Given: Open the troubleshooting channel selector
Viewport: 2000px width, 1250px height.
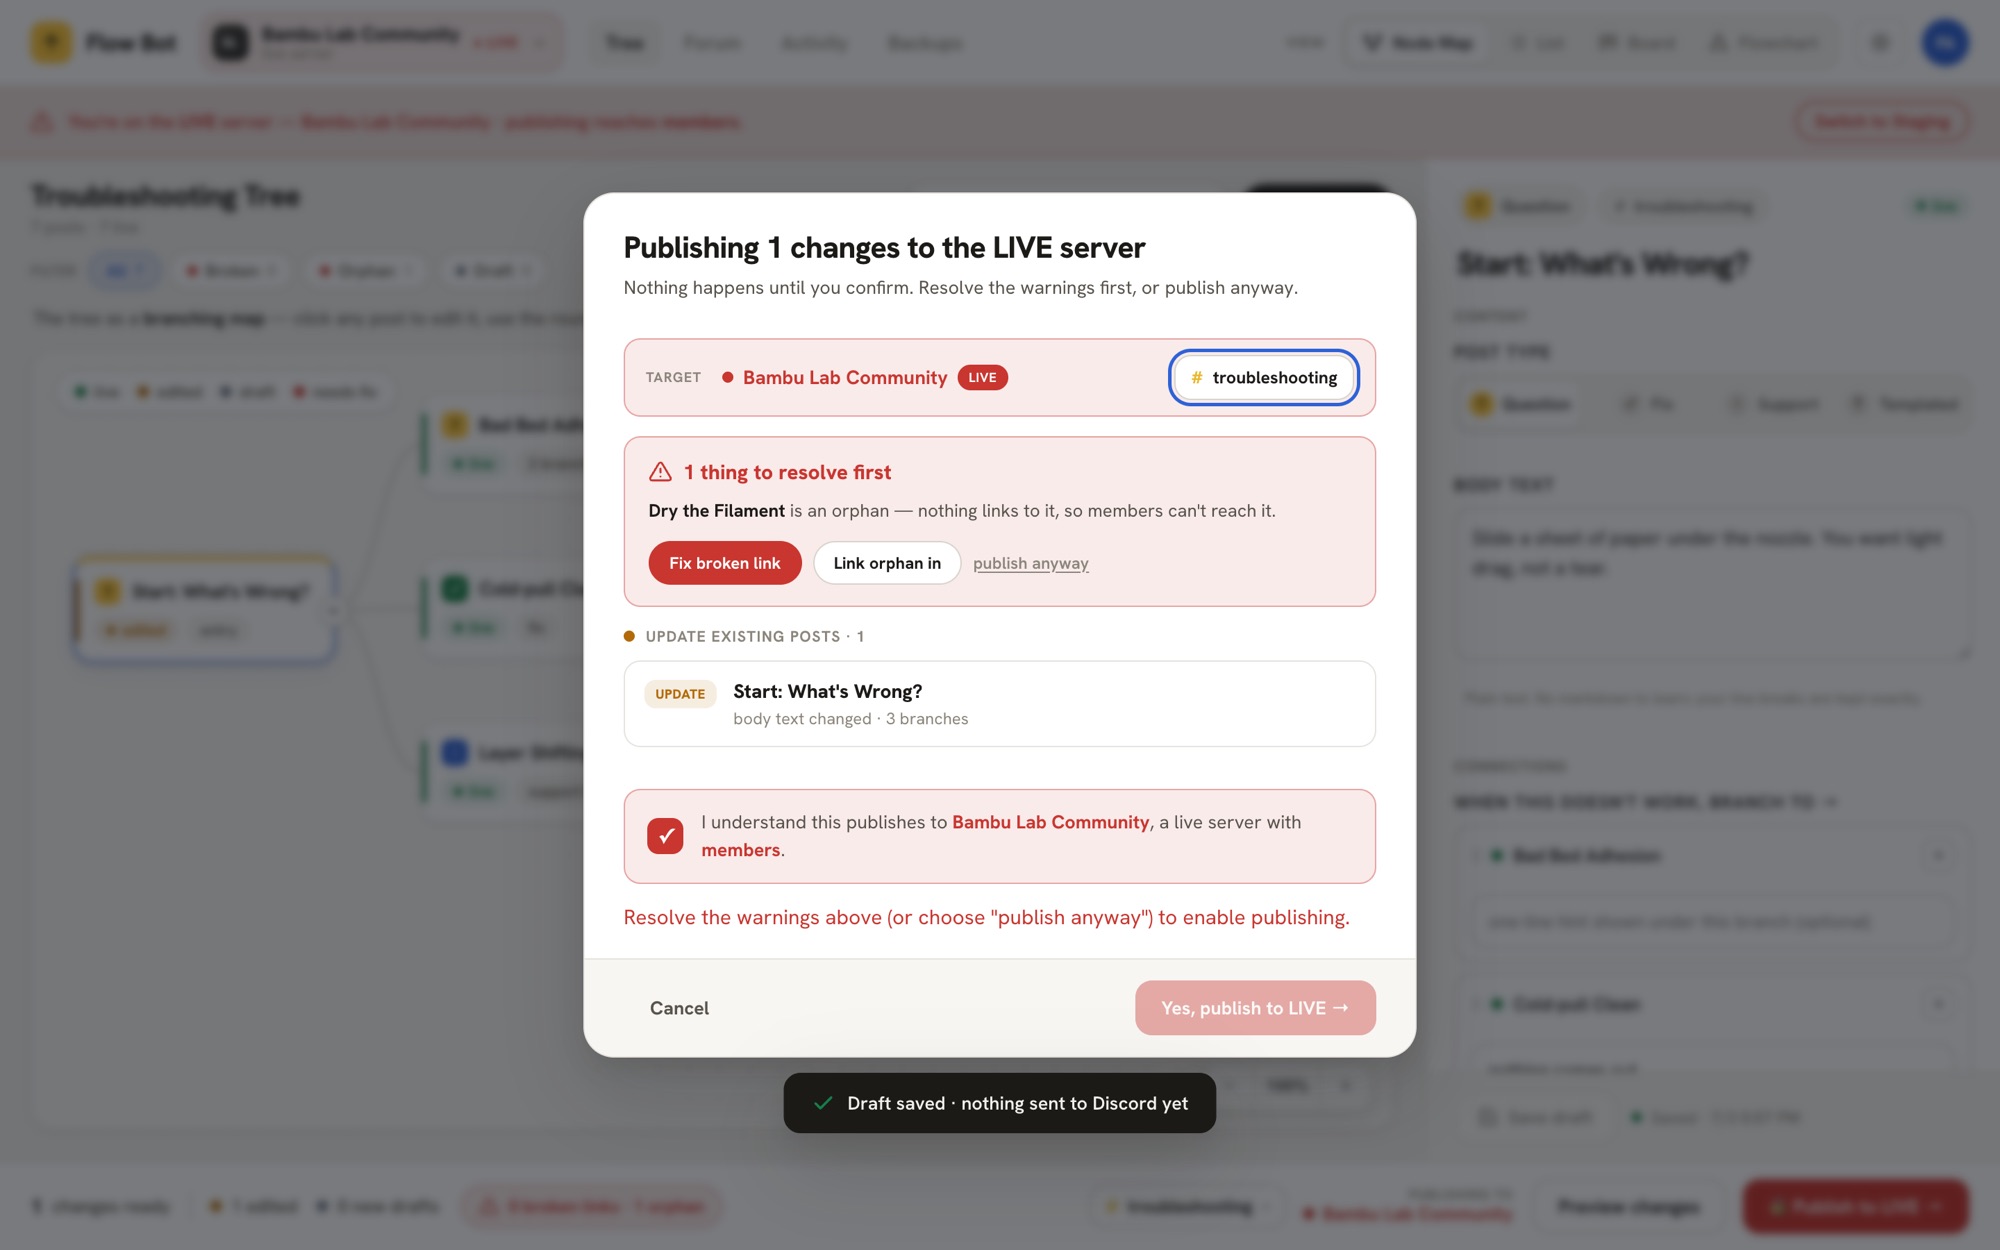Looking at the screenshot, I should (x=1264, y=377).
